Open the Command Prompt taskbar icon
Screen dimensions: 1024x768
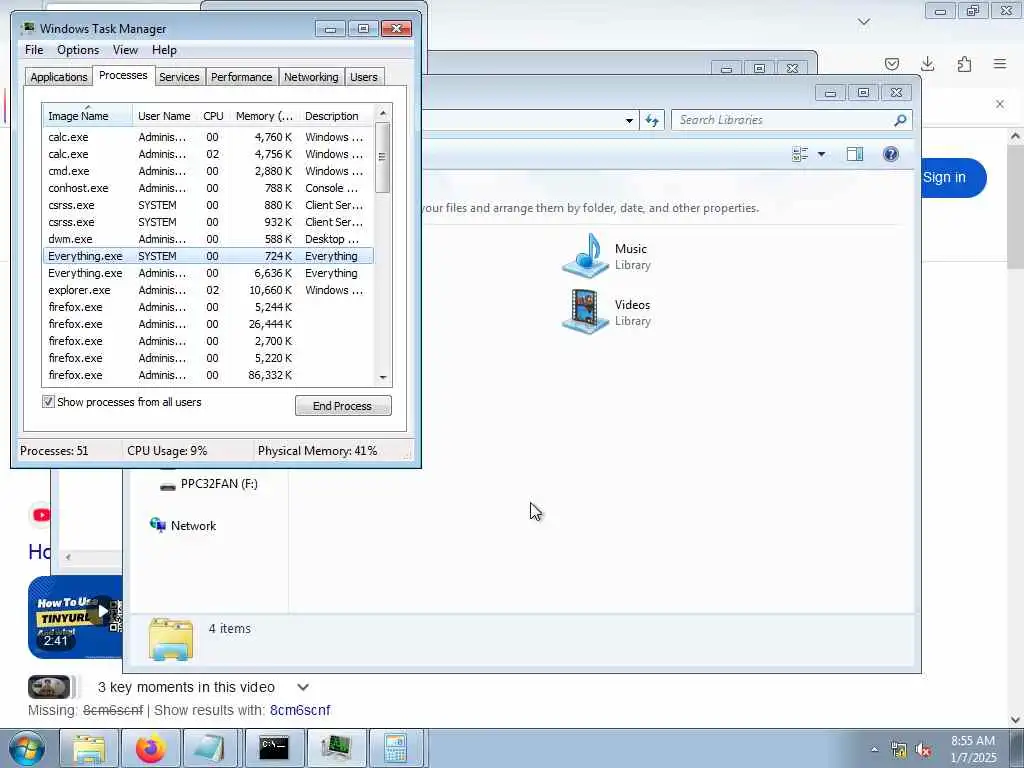tap(274, 748)
